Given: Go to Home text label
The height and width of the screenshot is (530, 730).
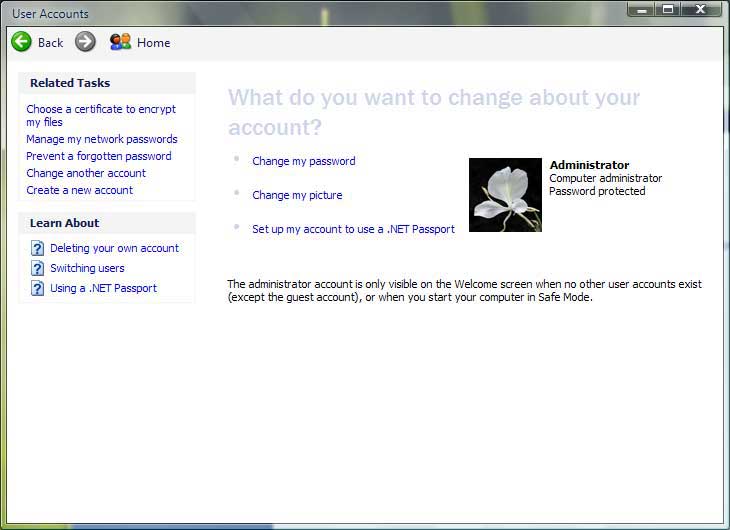Looking at the screenshot, I should [154, 43].
